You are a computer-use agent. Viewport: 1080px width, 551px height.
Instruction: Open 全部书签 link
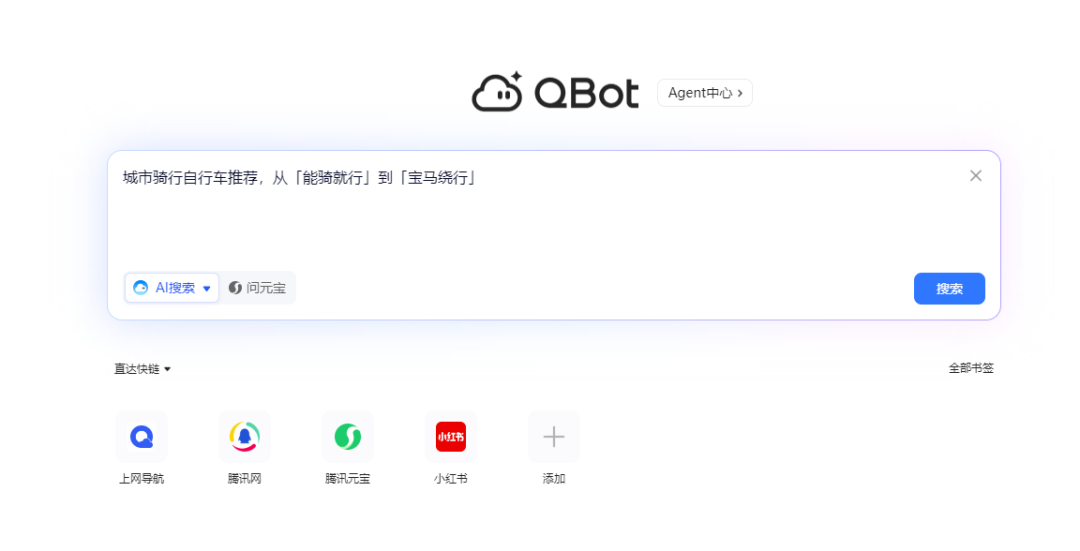click(x=970, y=368)
